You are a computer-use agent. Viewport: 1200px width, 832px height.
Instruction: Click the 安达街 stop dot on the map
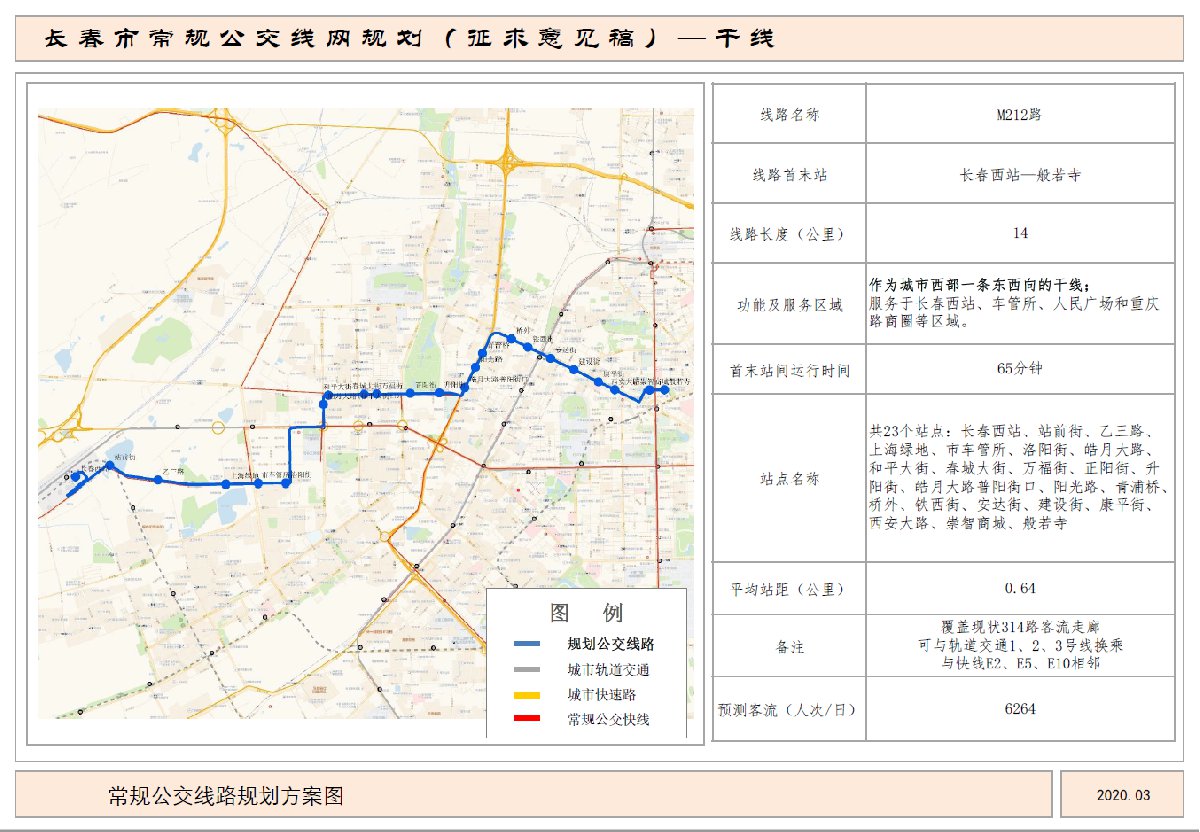(x=550, y=358)
